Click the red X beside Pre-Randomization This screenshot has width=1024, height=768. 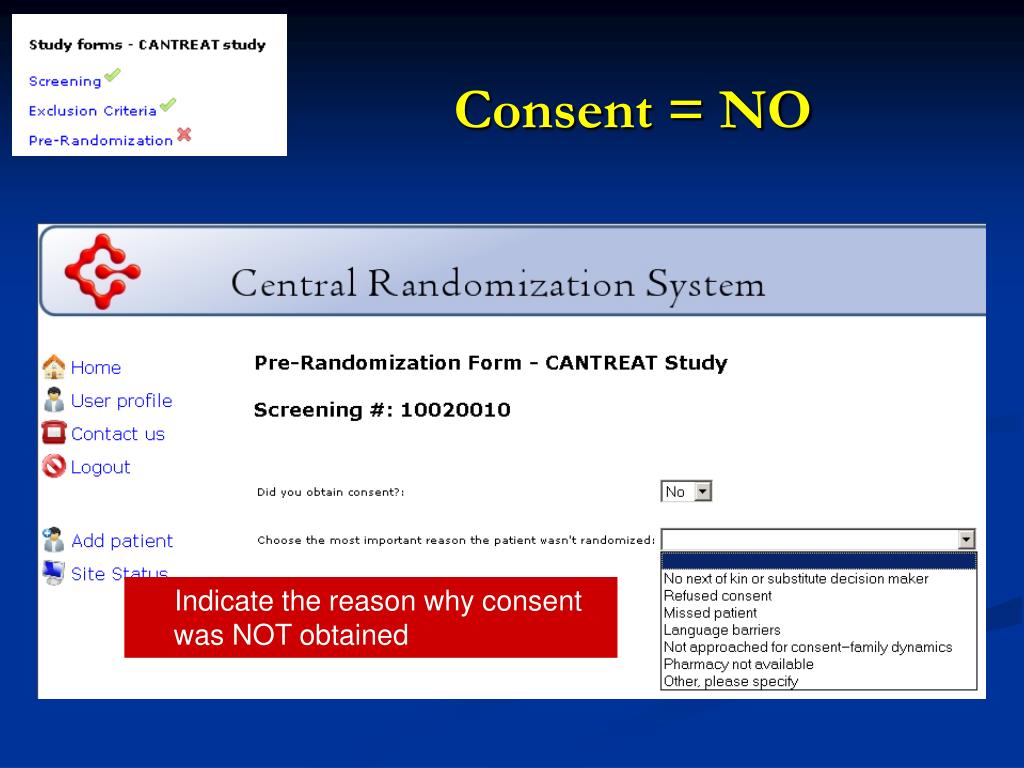184,134
